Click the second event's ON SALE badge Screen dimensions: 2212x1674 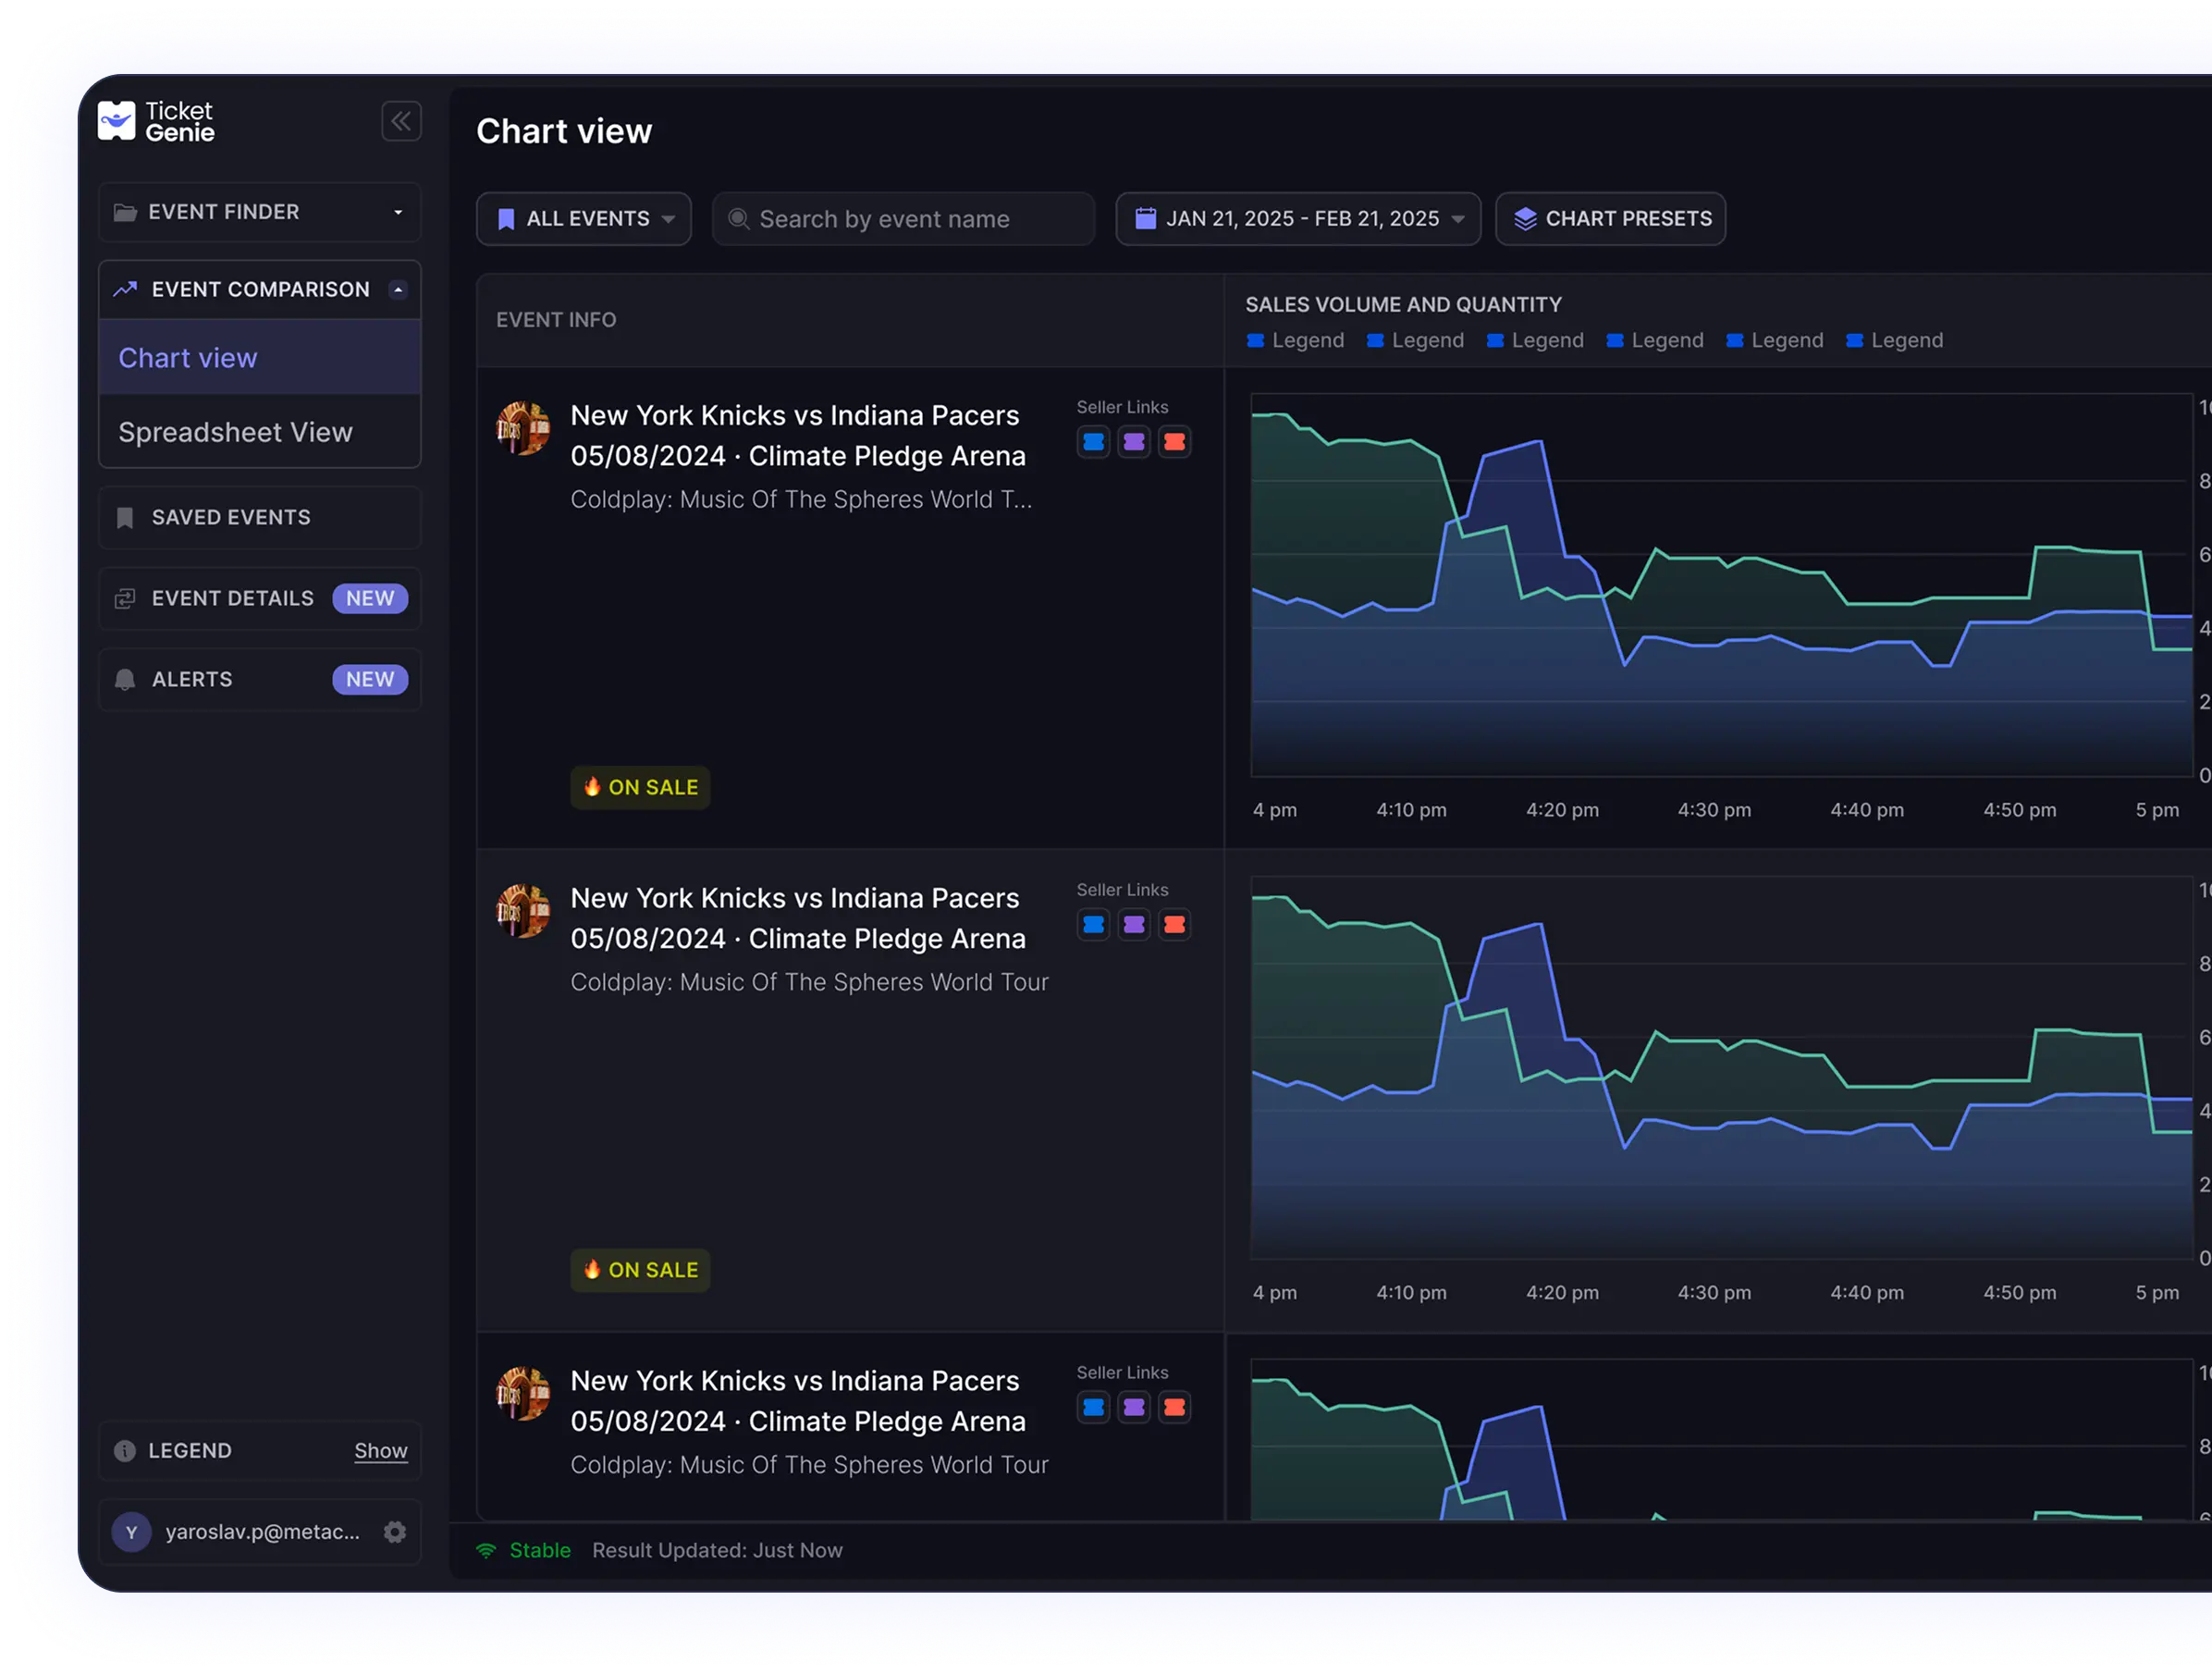click(640, 1270)
